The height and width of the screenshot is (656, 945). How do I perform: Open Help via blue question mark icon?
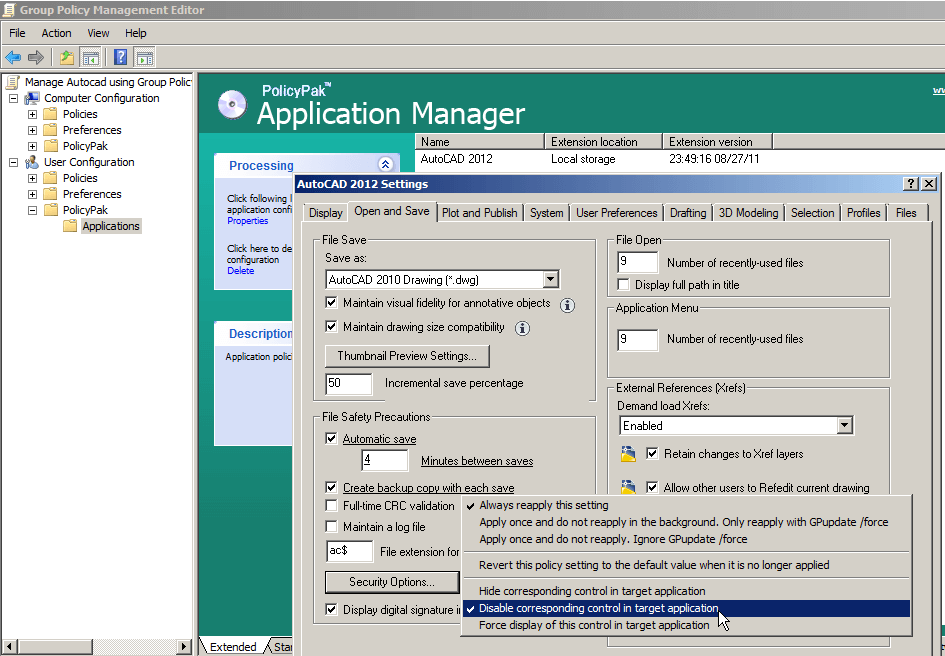121,58
